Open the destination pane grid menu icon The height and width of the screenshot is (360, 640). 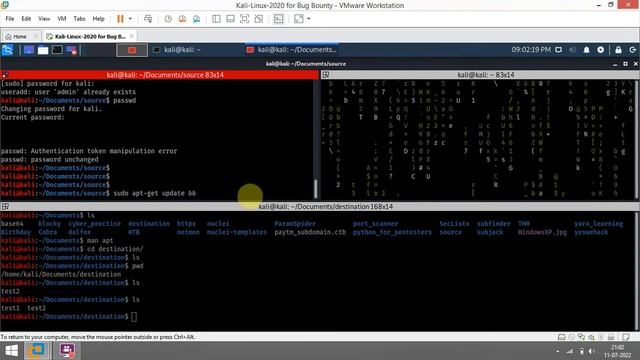pyautogui.click(x=5, y=207)
